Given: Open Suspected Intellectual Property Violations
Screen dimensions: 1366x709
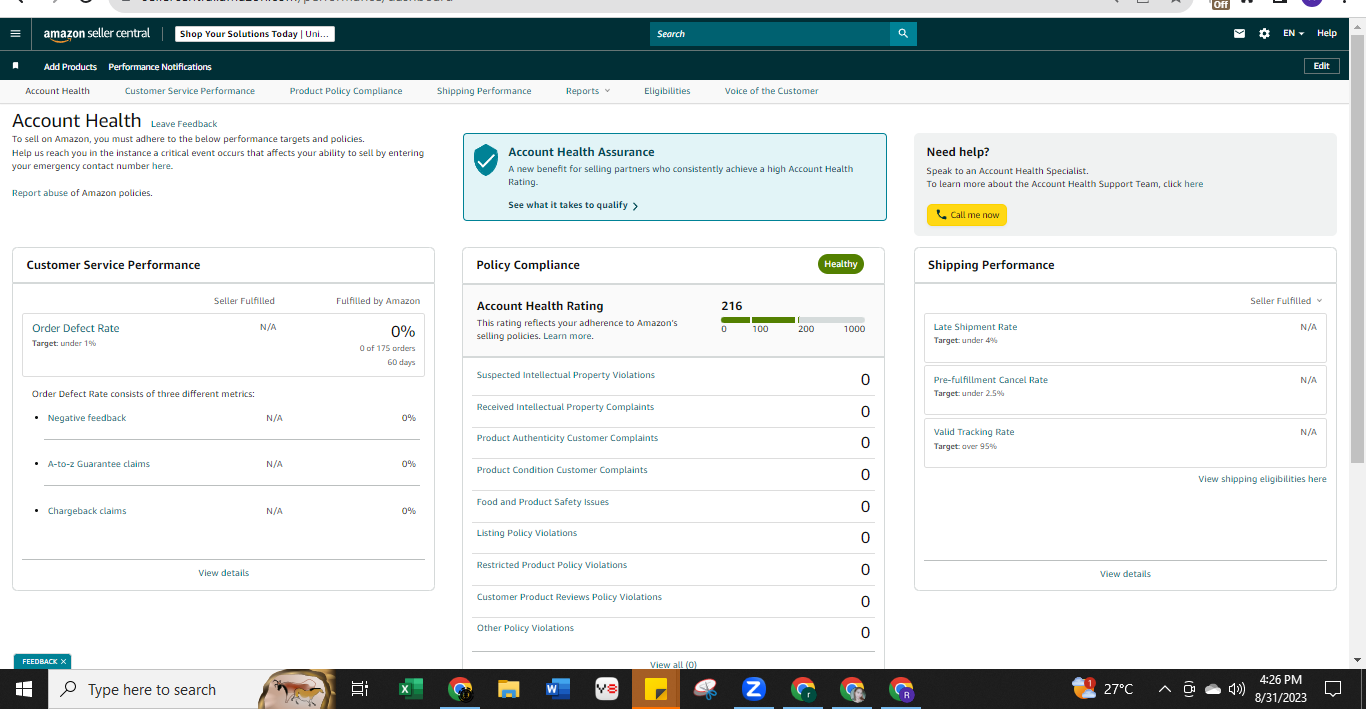Looking at the screenshot, I should [566, 375].
